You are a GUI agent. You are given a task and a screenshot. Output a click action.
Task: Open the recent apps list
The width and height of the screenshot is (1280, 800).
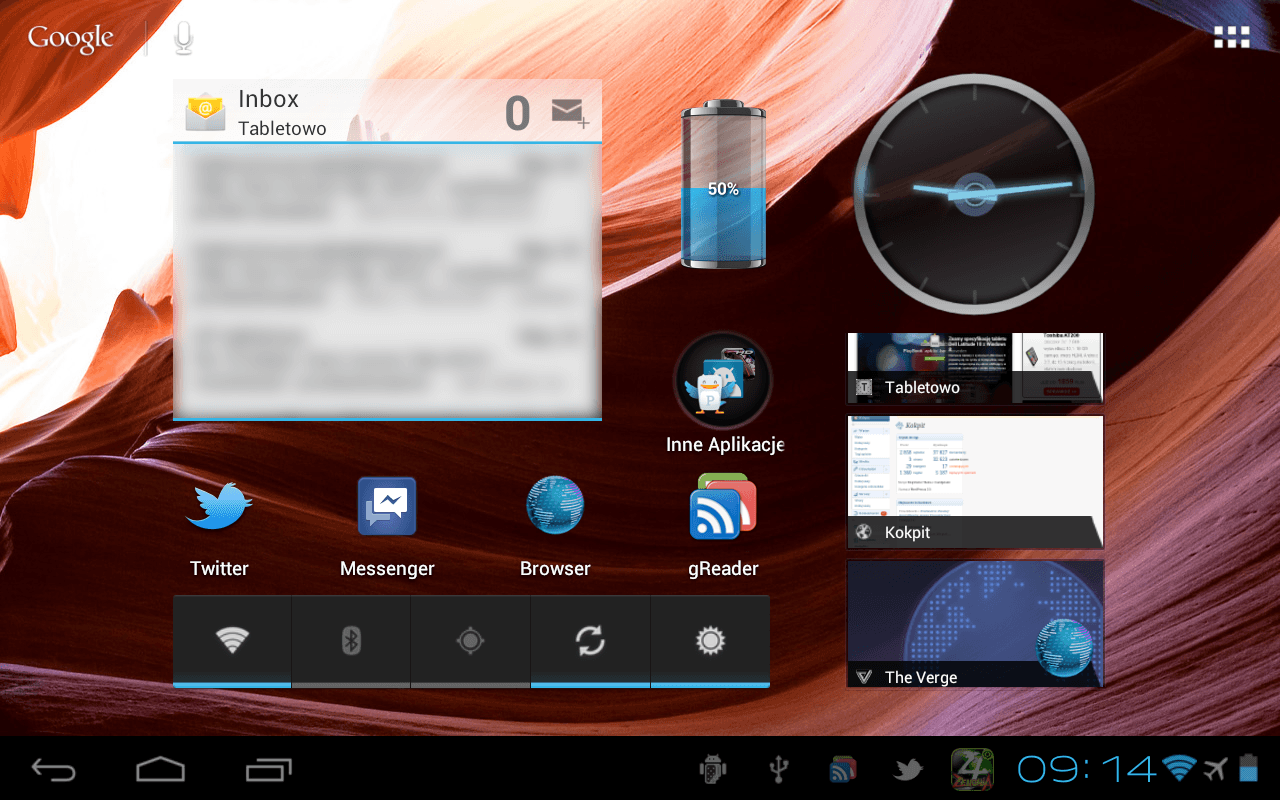point(268,769)
